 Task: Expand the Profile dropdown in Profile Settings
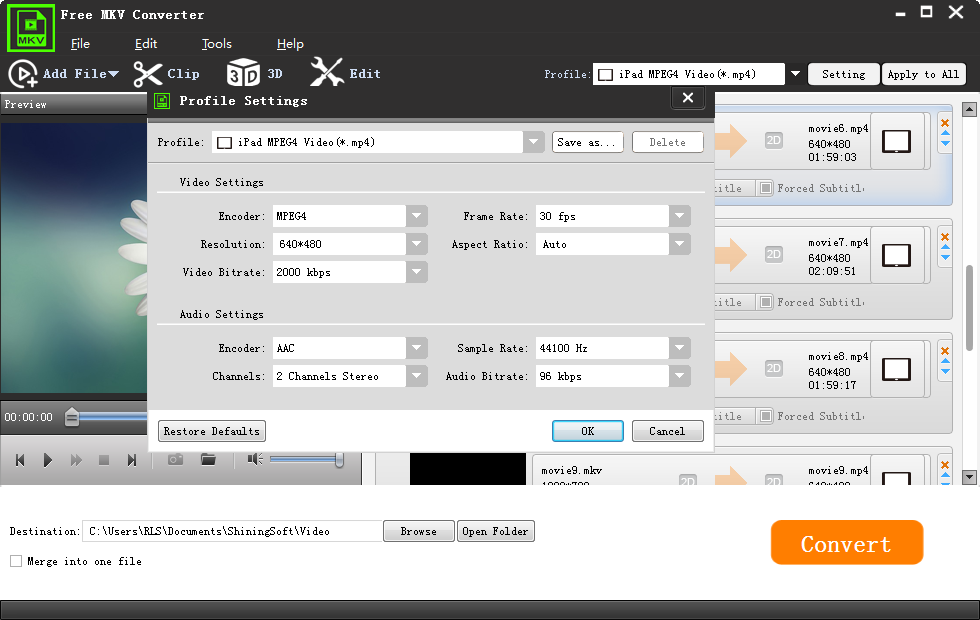[x=533, y=142]
